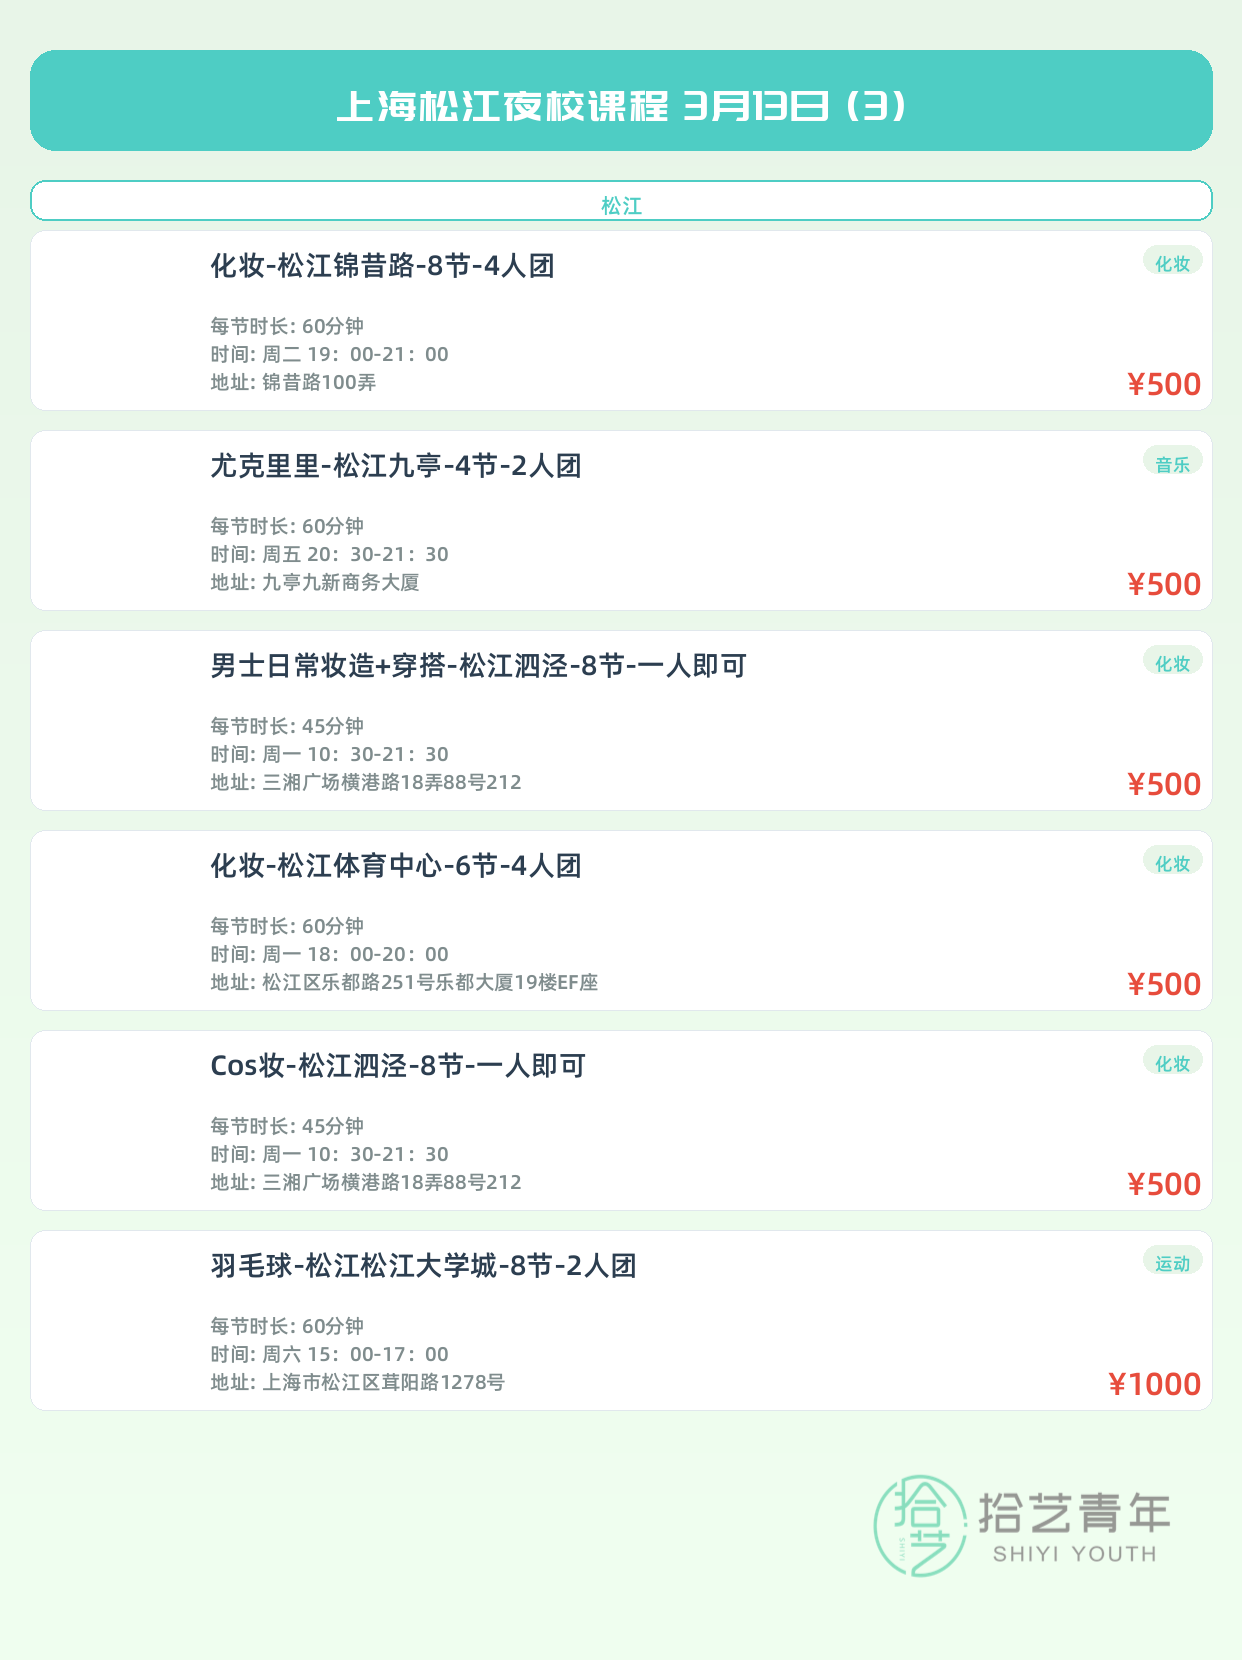Open the Cos妆-松江泗泾 course title
The height and width of the screenshot is (1660, 1242).
[x=398, y=1066]
